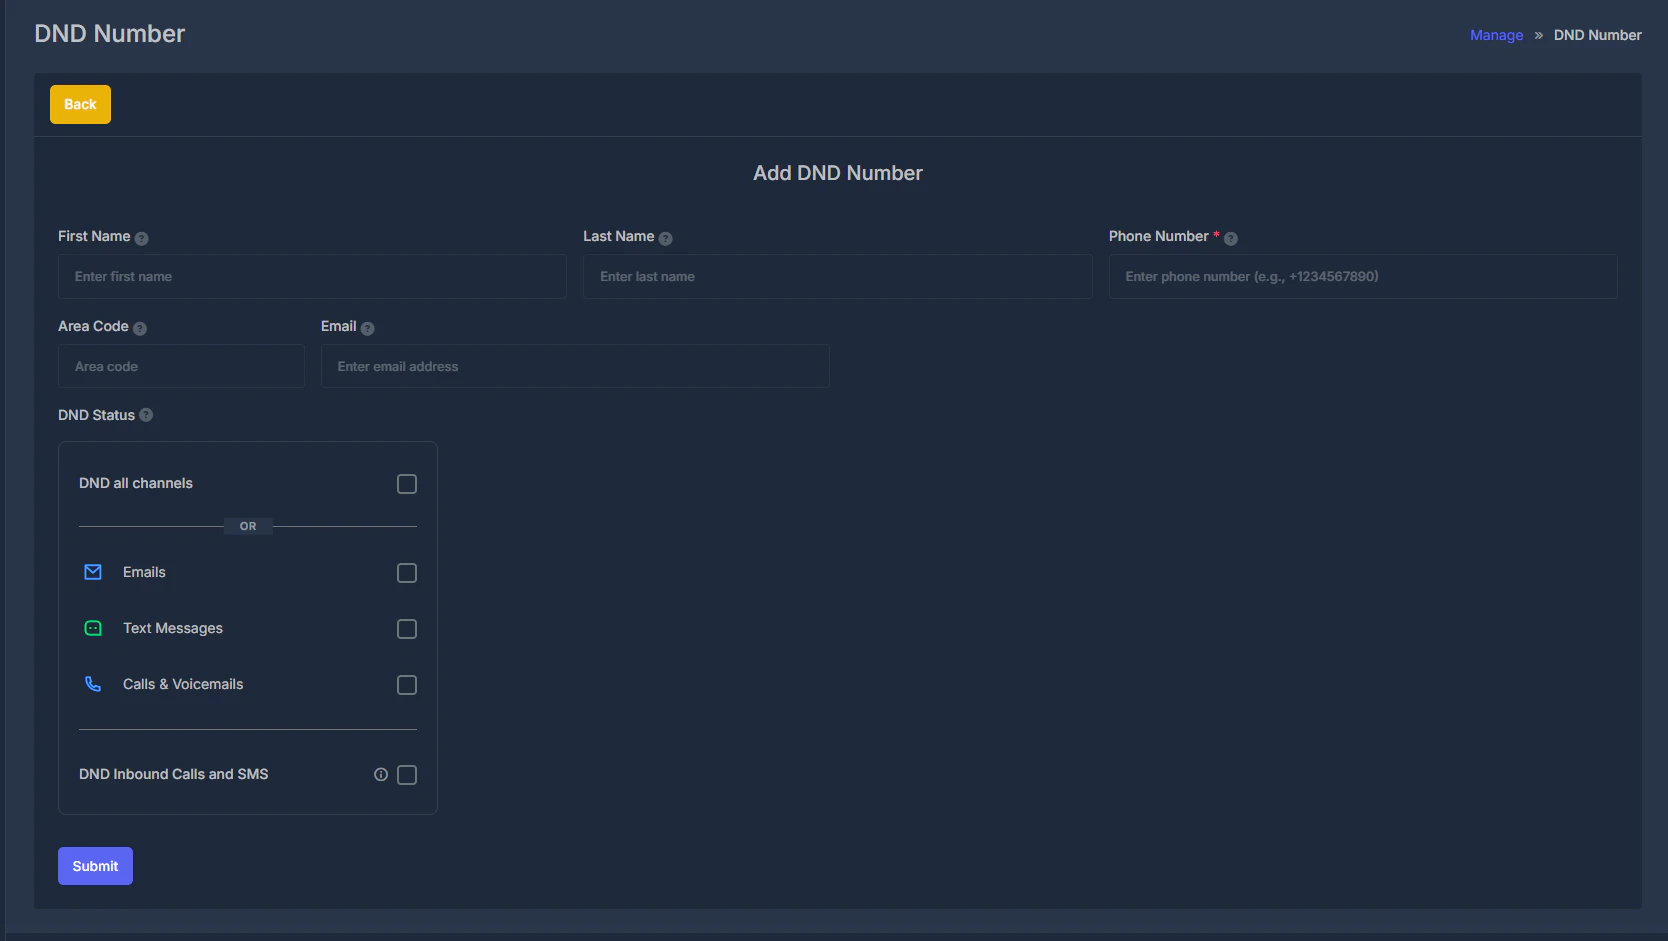The height and width of the screenshot is (941, 1668).
Task: Click the Enter email address field
Action: pos(575,366)
